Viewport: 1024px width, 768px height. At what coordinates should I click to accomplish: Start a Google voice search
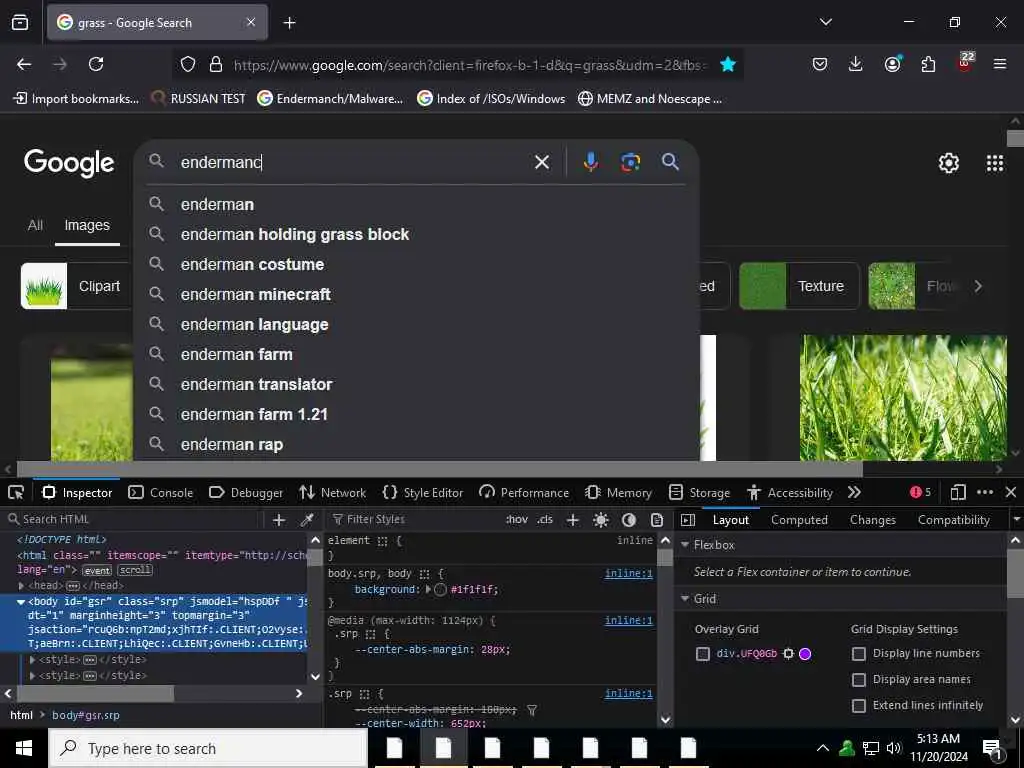pyautogui.click(x=590, y=162)
